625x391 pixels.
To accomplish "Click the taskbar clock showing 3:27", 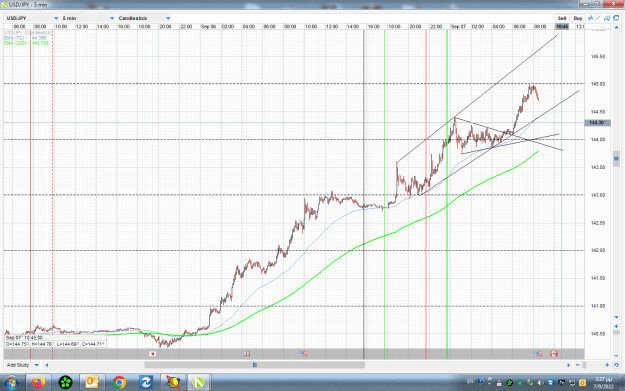I will (x=603, y=383).
